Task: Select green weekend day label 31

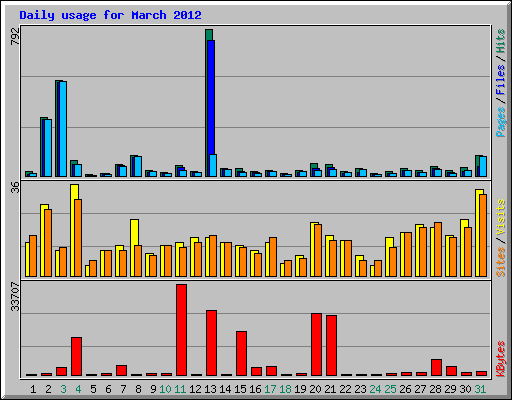Action: [480, 389]
